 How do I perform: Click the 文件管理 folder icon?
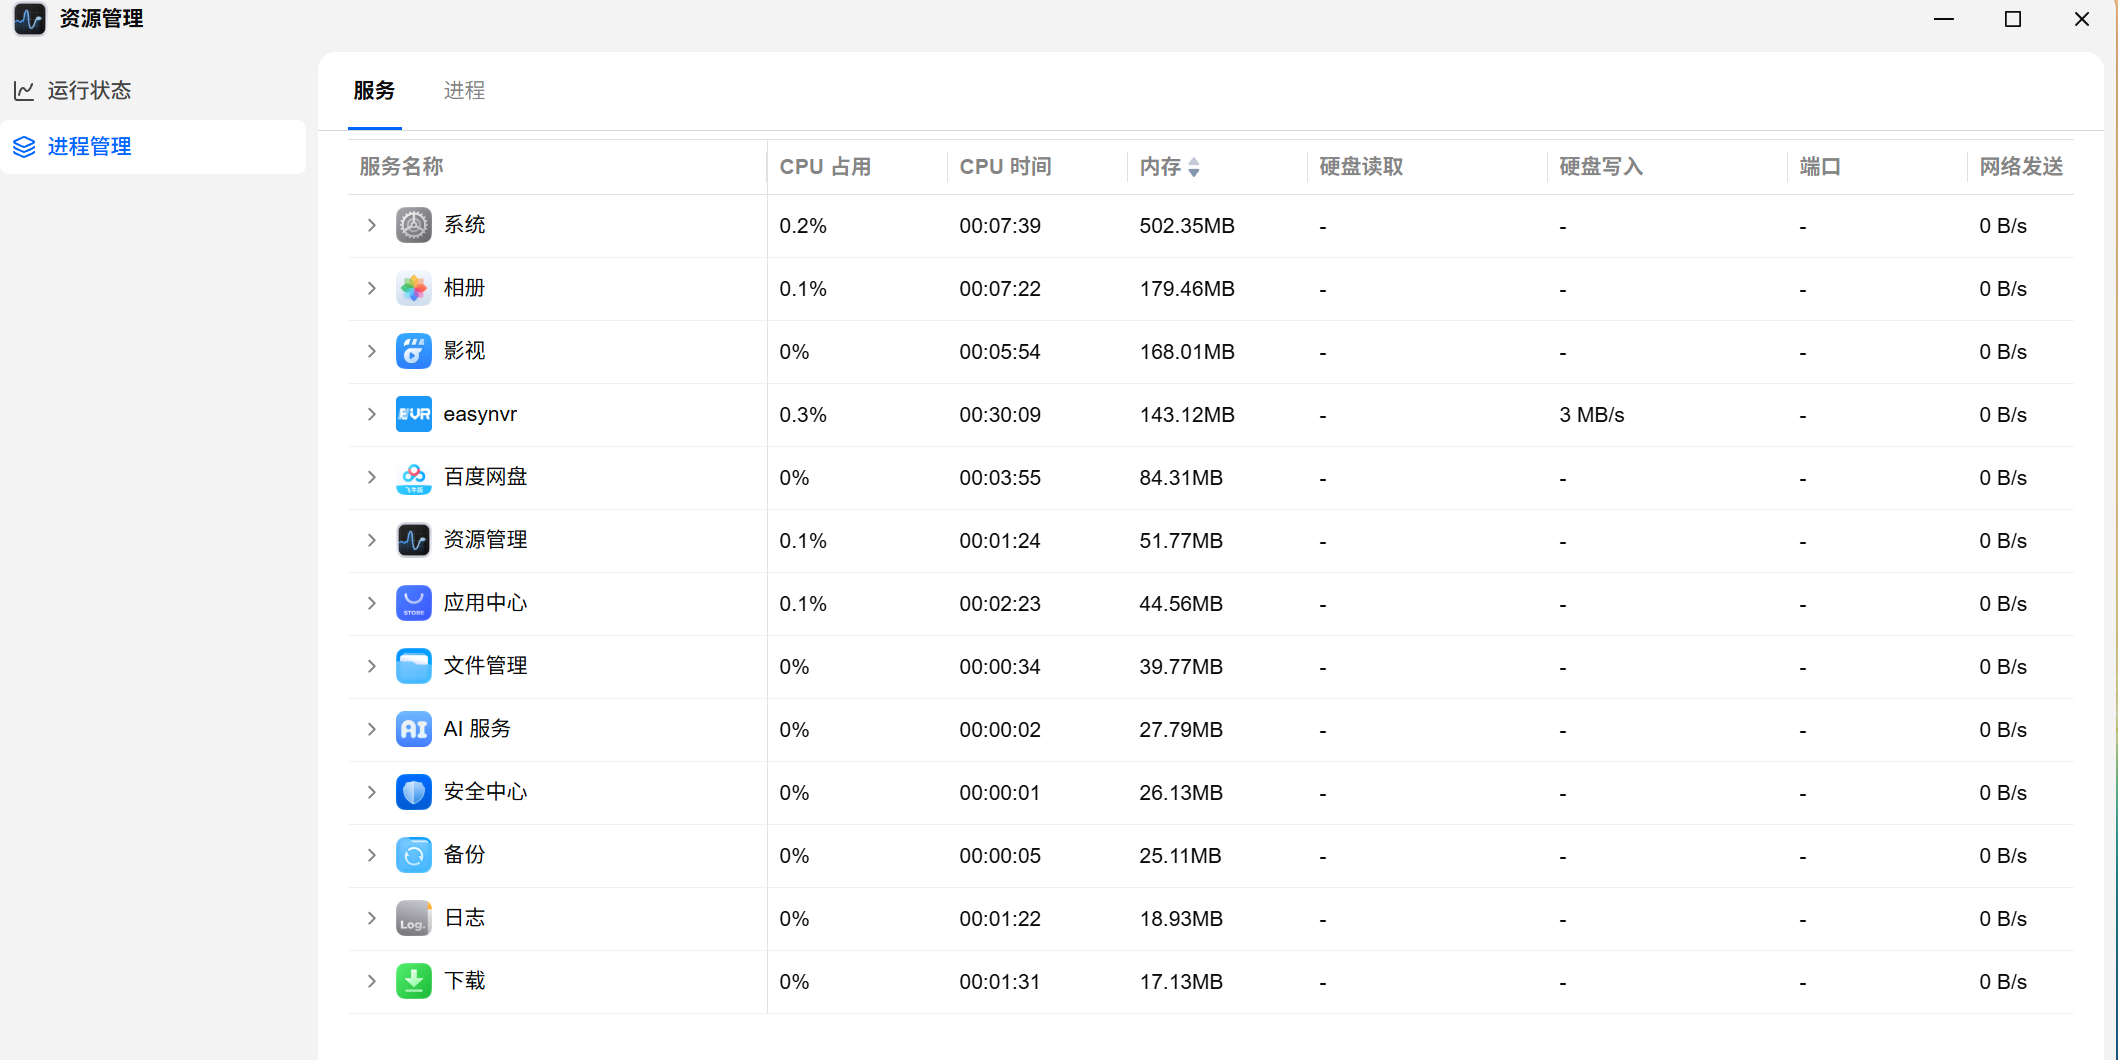click(413, 666)
